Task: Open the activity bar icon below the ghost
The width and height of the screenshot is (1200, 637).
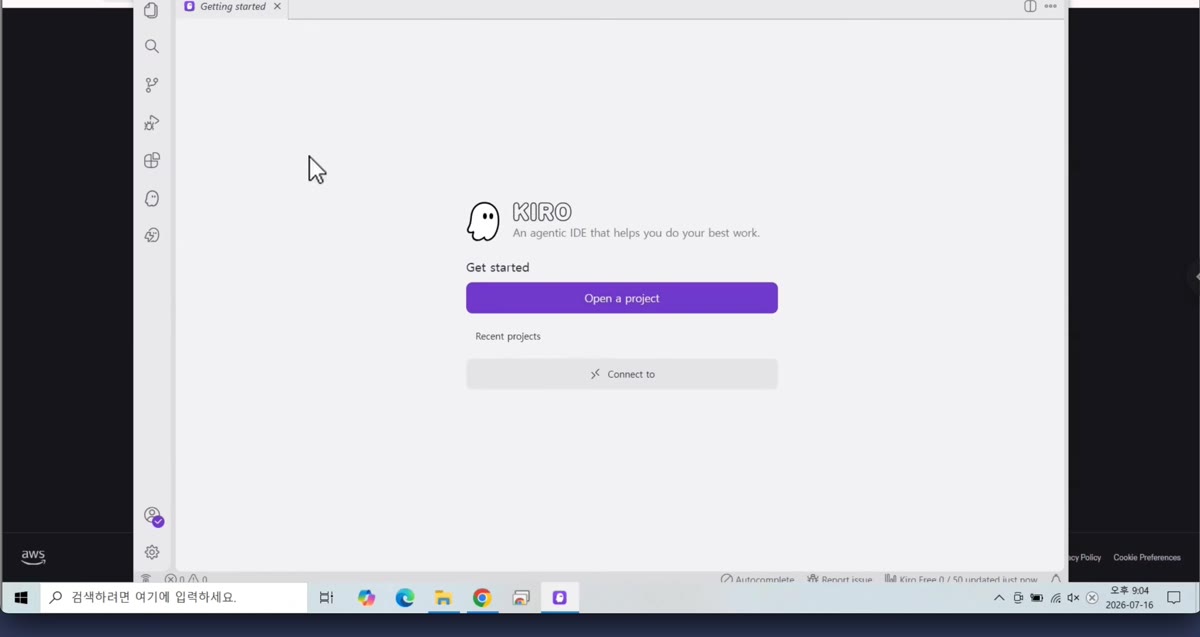Action: tap(152, 235)
